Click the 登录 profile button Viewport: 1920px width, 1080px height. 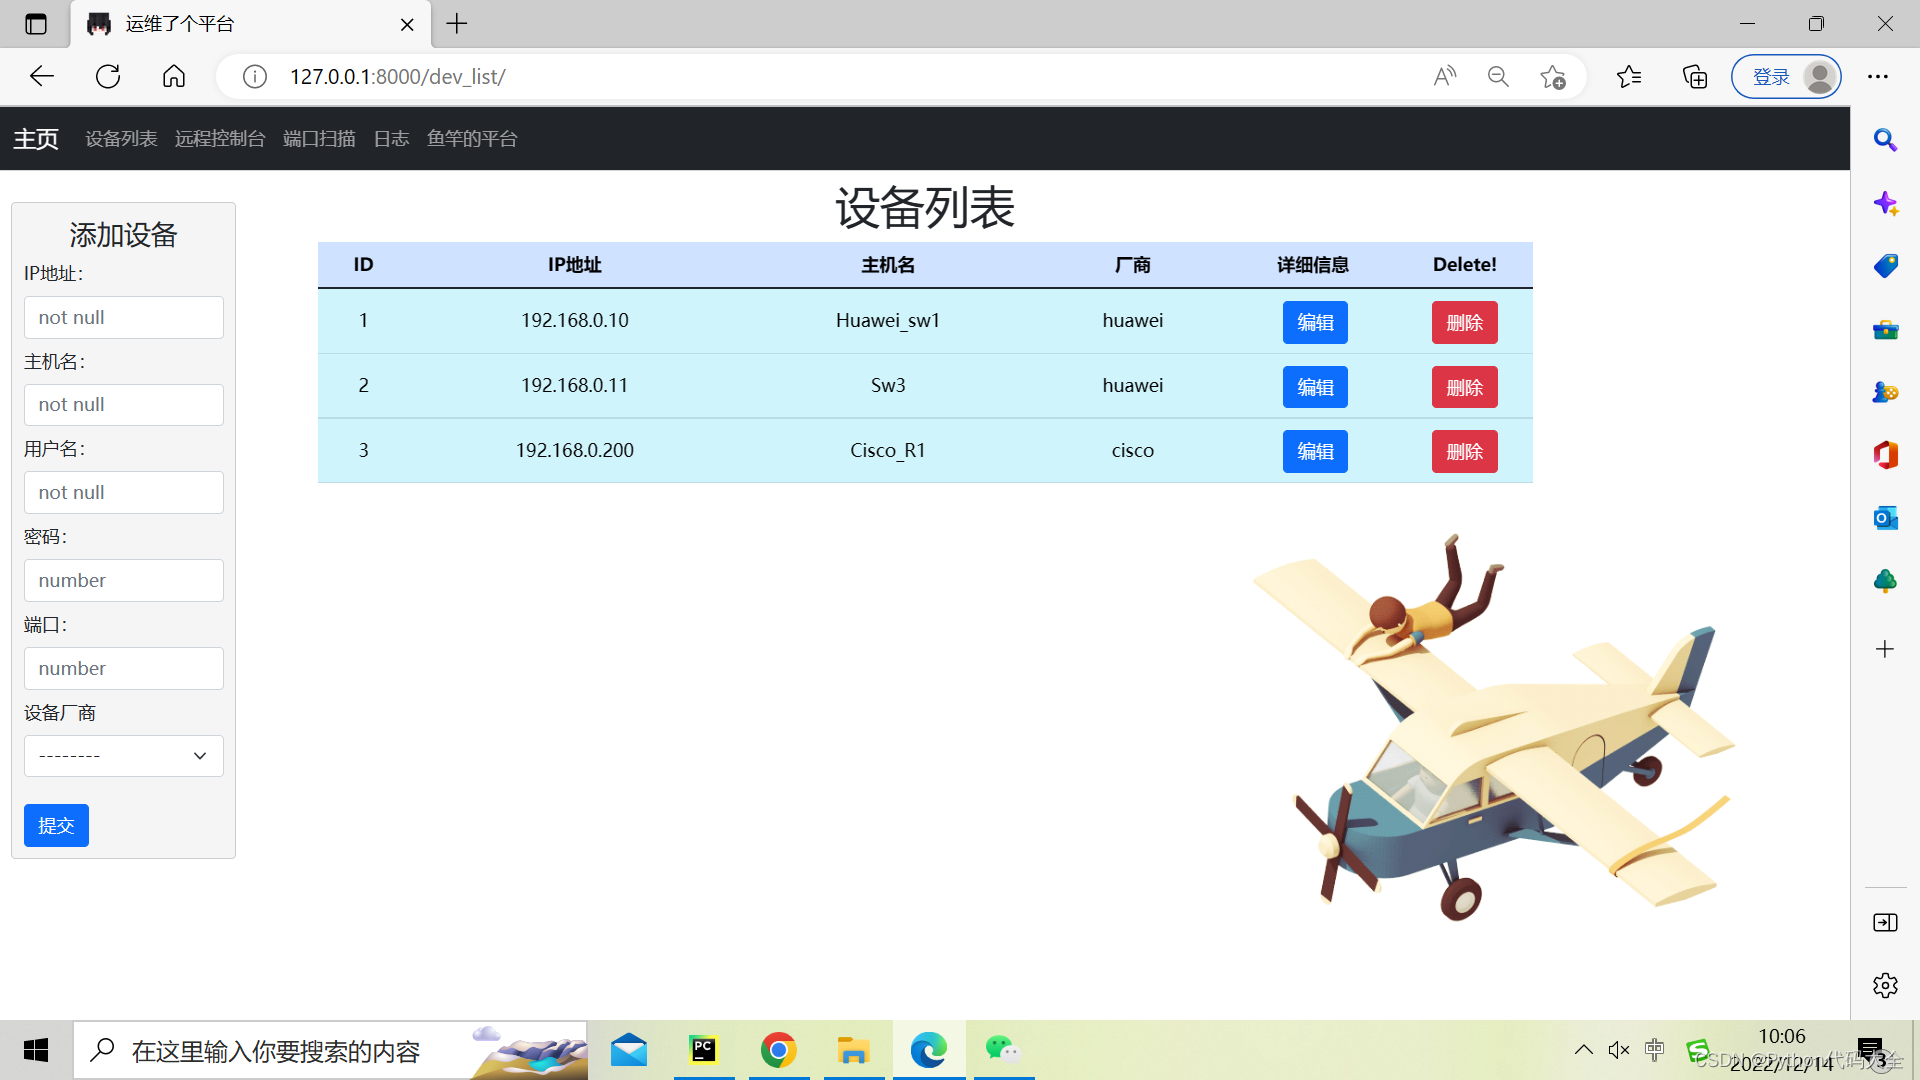1786,77
